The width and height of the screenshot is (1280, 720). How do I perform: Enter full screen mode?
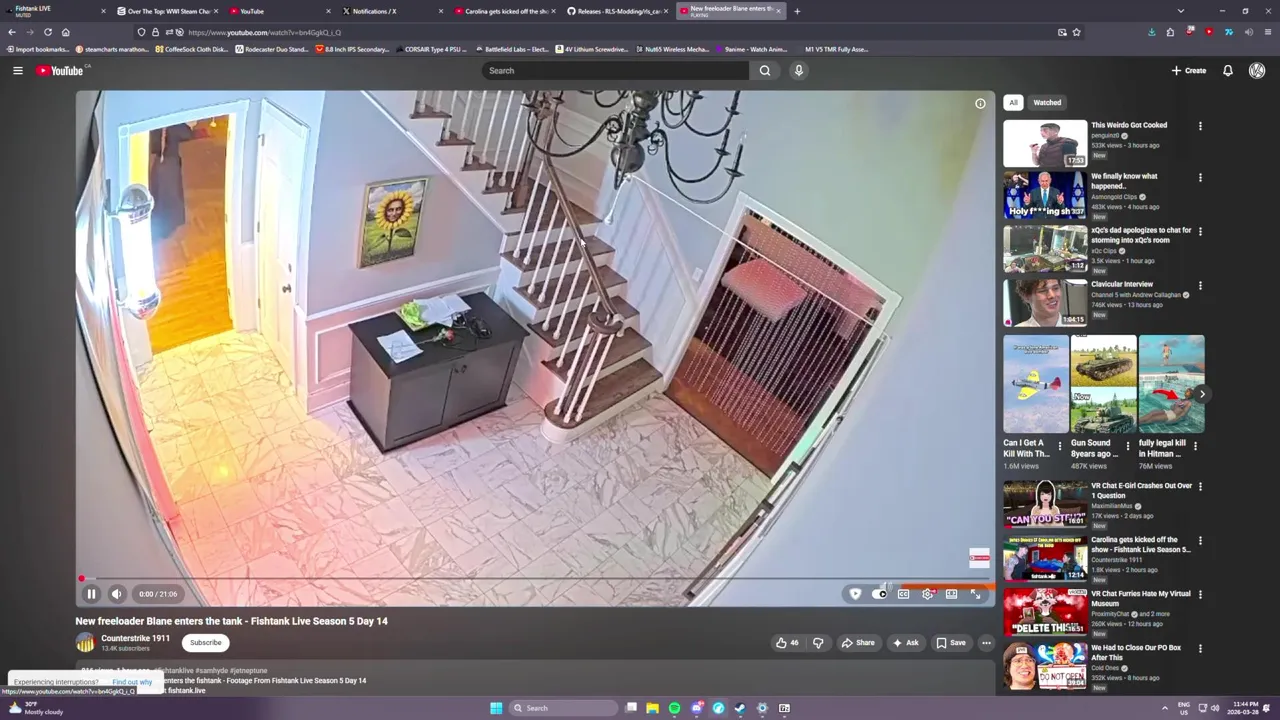[975, 594]
